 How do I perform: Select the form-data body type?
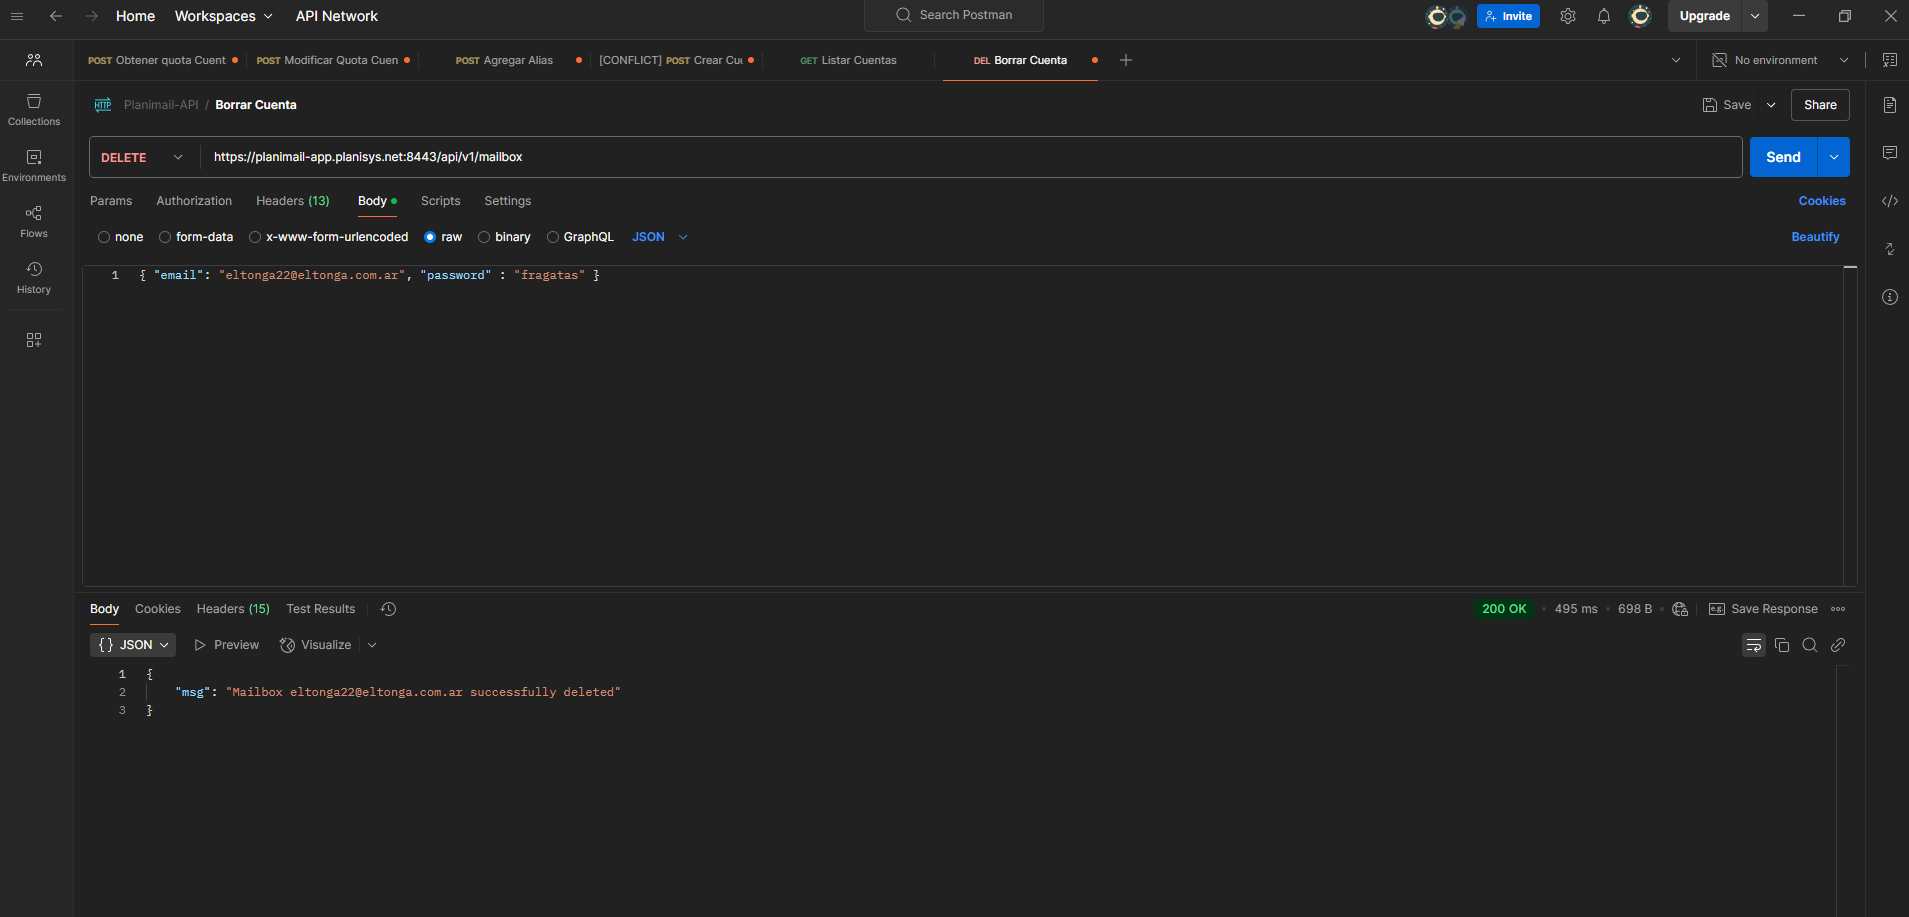click(x=196, y=237)
